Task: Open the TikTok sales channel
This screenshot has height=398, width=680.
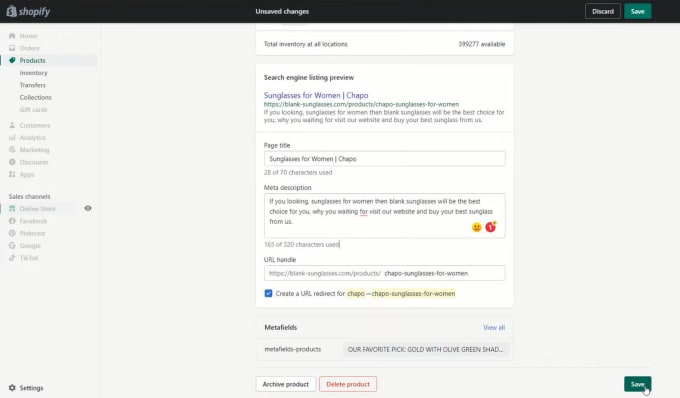Action: [29, 258]
